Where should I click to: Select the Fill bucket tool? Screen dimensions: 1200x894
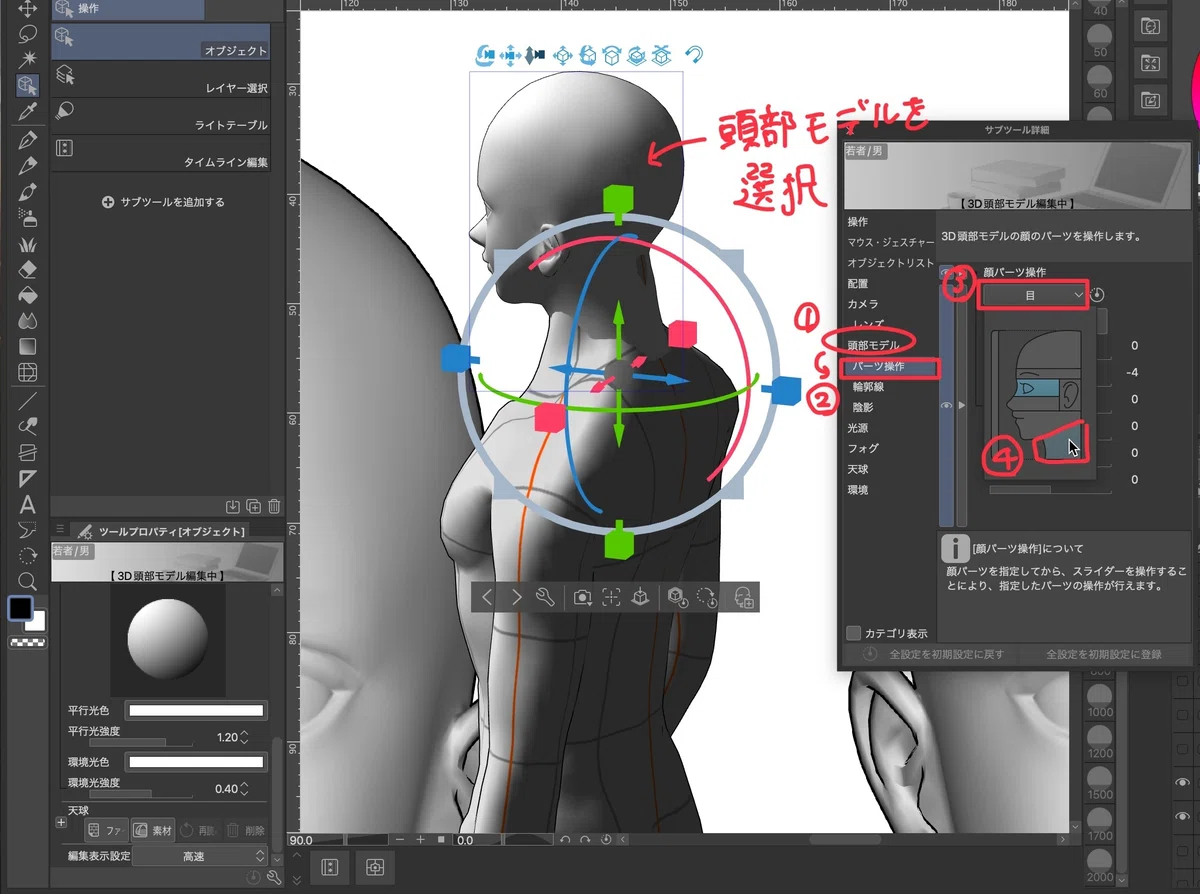coord(28,295)
